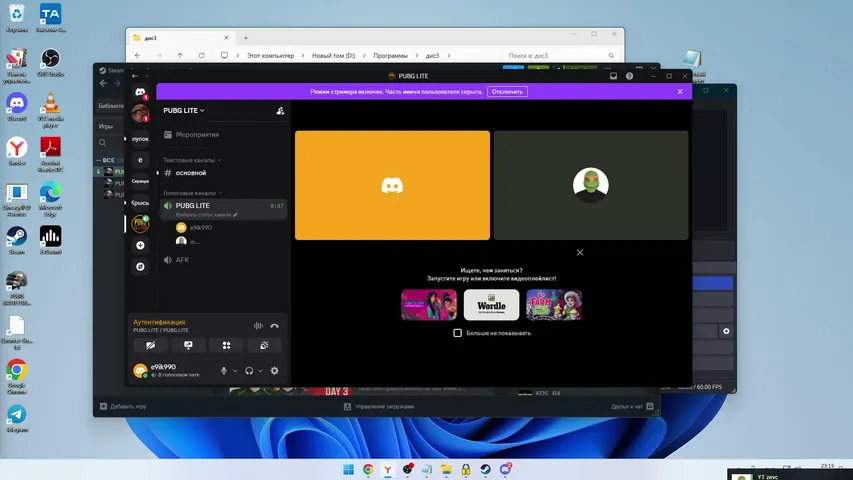Viewport: 853px width, 480px height.
Task: Collapse the Голосовые каналы category
Action: pos(193,193)
